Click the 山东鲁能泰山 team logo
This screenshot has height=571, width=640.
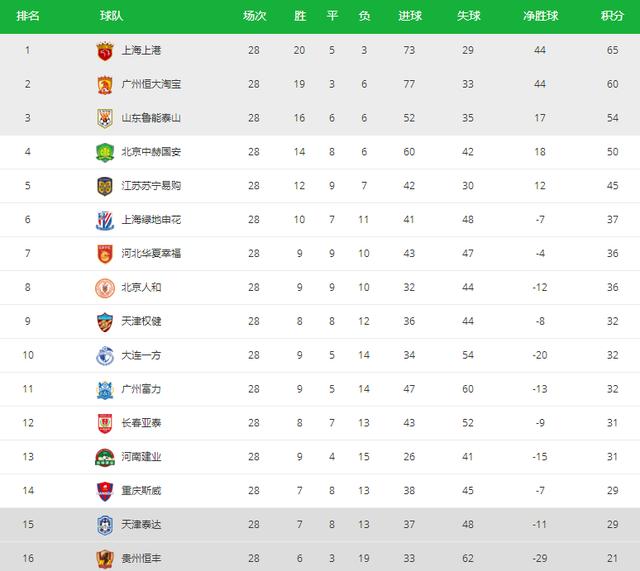click(105, 118)
